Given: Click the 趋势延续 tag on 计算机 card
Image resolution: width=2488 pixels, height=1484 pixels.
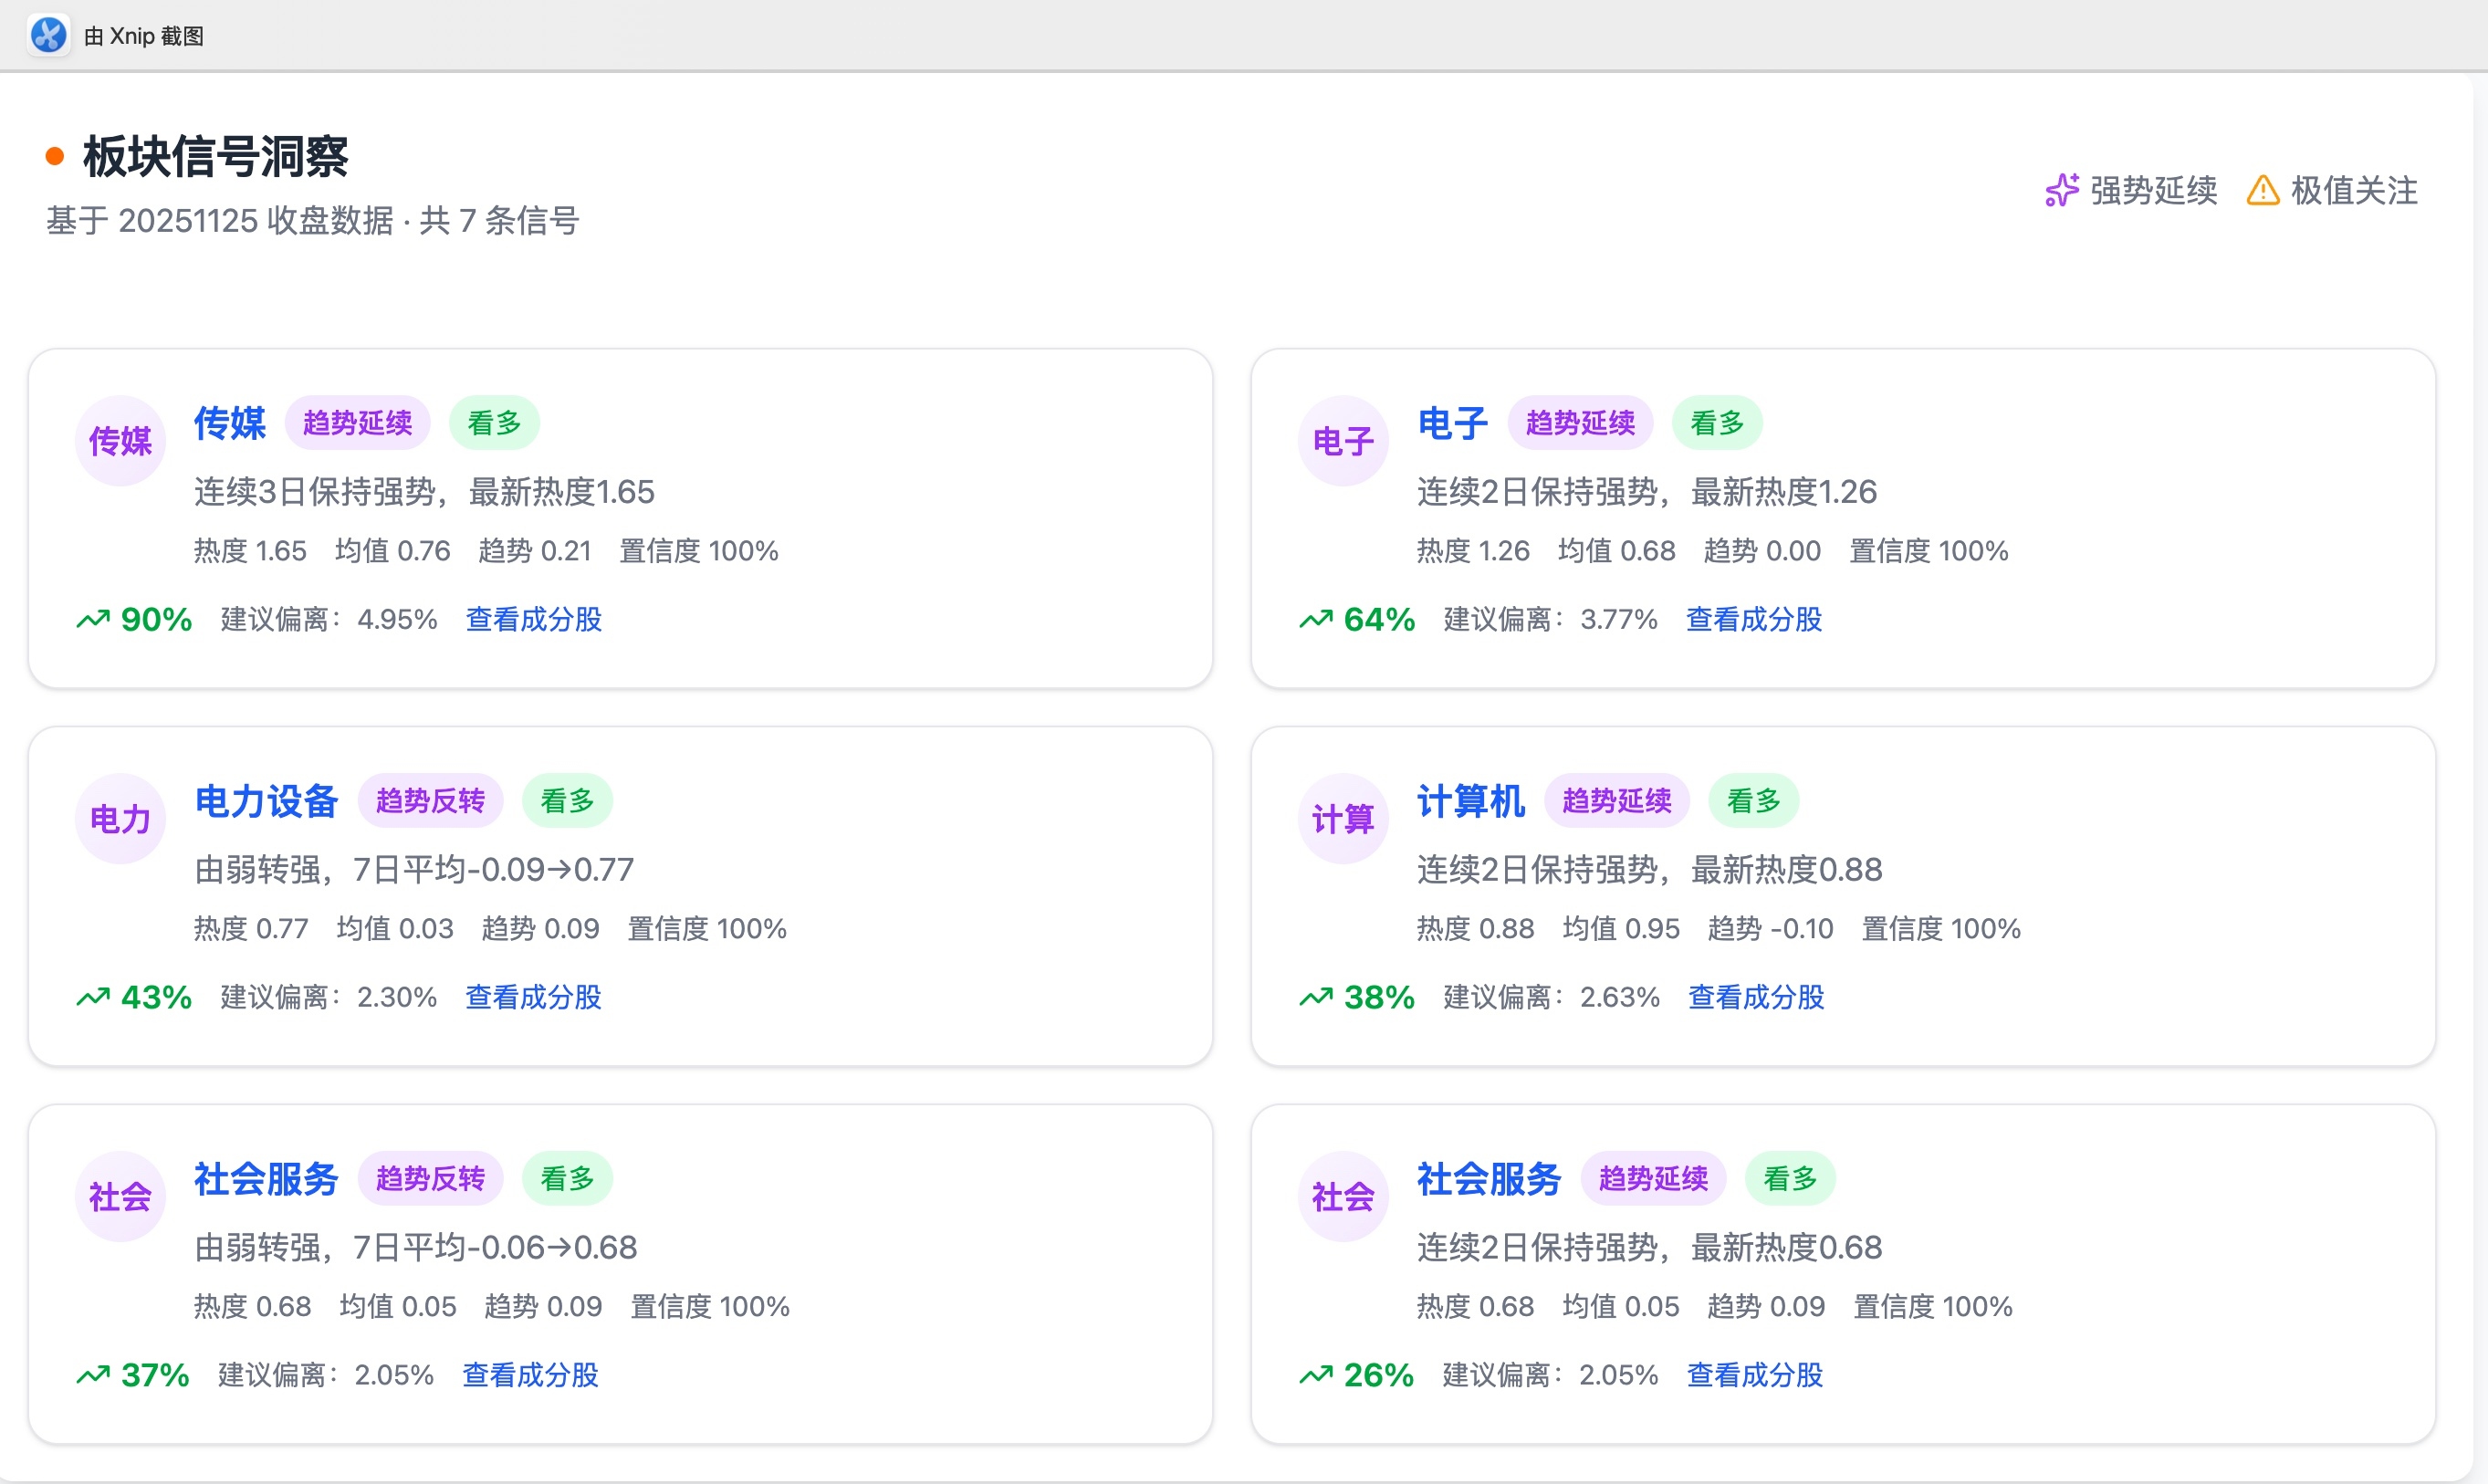Looking at the screenshot, I should [x=1616, y=801].
